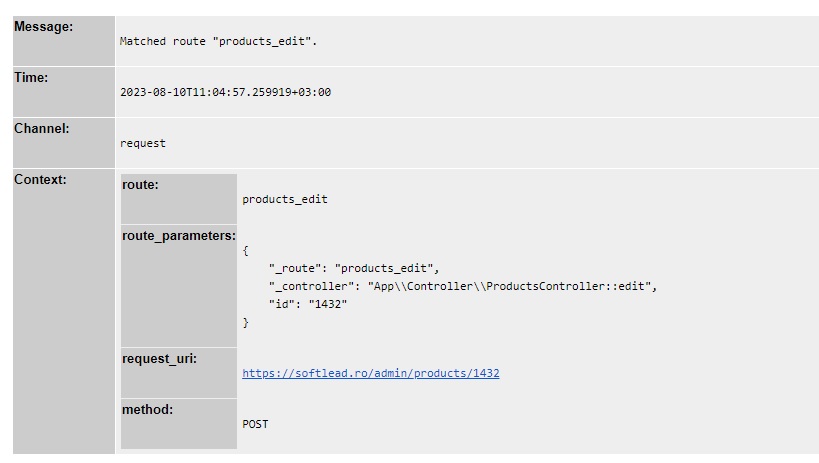This screenshot has height=463, width=819.
Task: Click the "id": "1432" JSON line
Action: click(307, 304)
